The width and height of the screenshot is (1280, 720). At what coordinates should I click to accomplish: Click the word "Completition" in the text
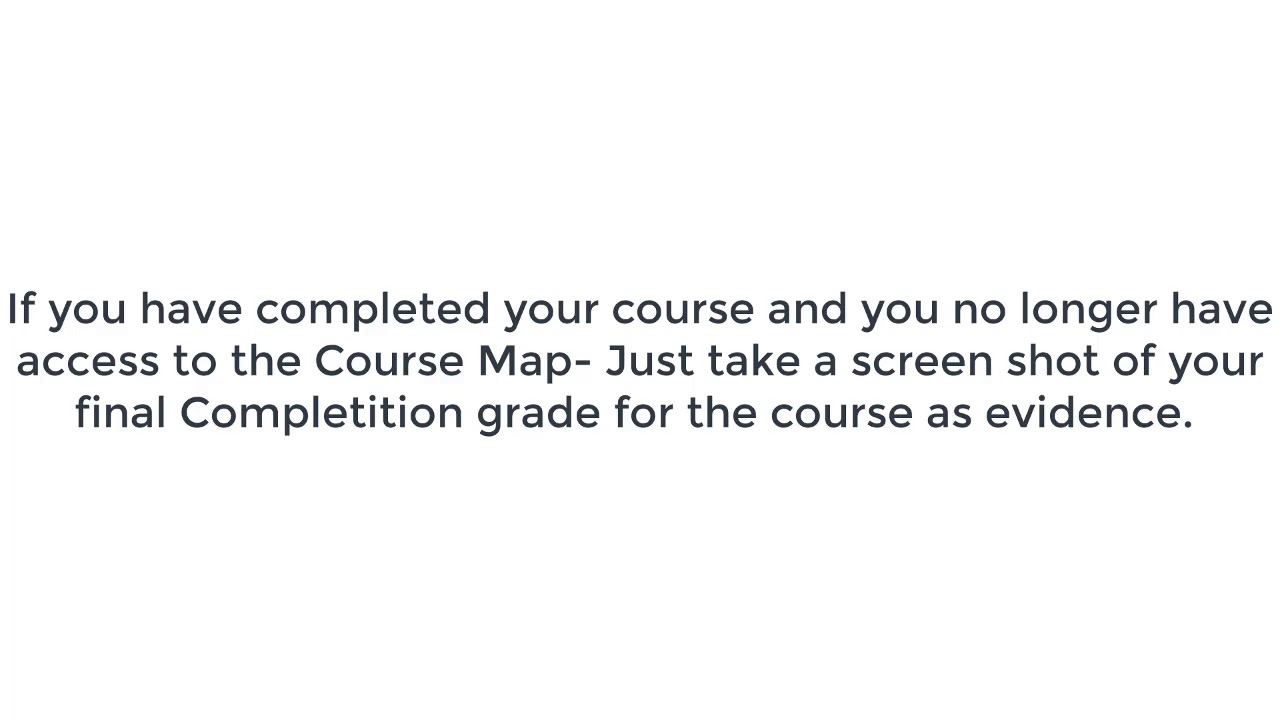click(320, 413)
